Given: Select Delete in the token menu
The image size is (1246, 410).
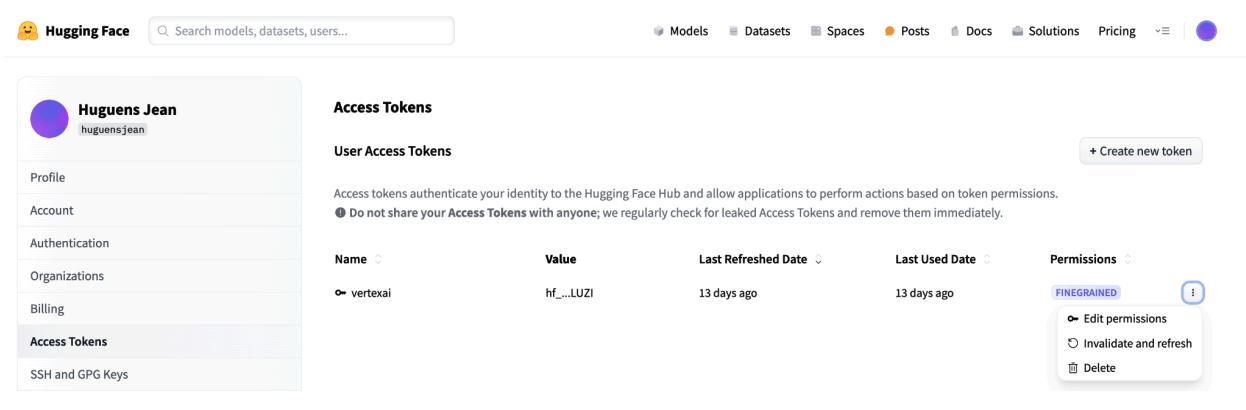Looking at the screenshot, I should (x=1099, y=368).
